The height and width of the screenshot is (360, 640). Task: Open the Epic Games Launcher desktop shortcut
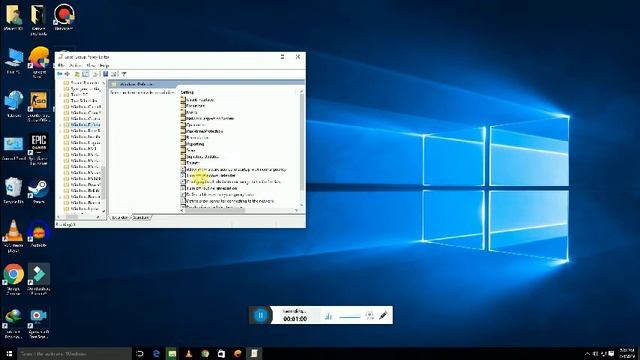pos(38,149)
